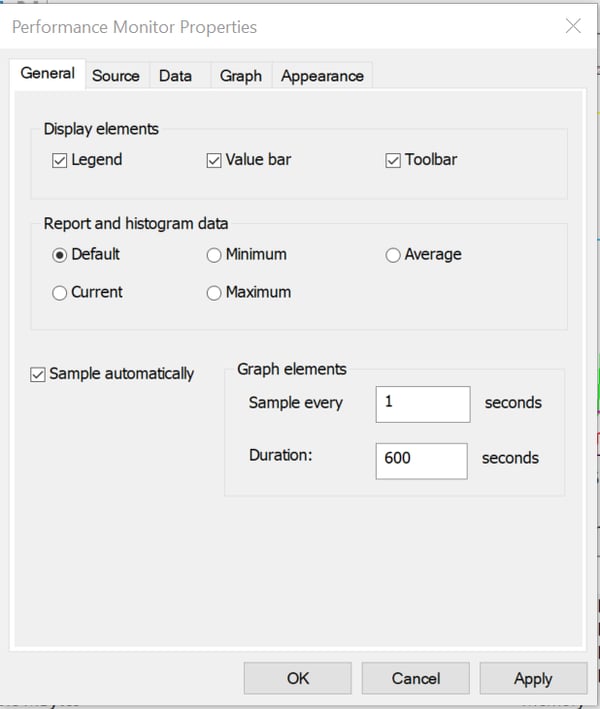Uncheck the Legend checkbox

click(59, 160)
